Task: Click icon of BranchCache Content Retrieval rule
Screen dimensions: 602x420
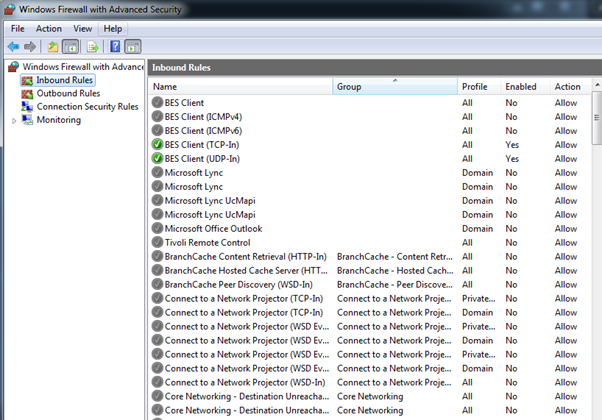Action: pyautogui.click(x=157, y=256)
